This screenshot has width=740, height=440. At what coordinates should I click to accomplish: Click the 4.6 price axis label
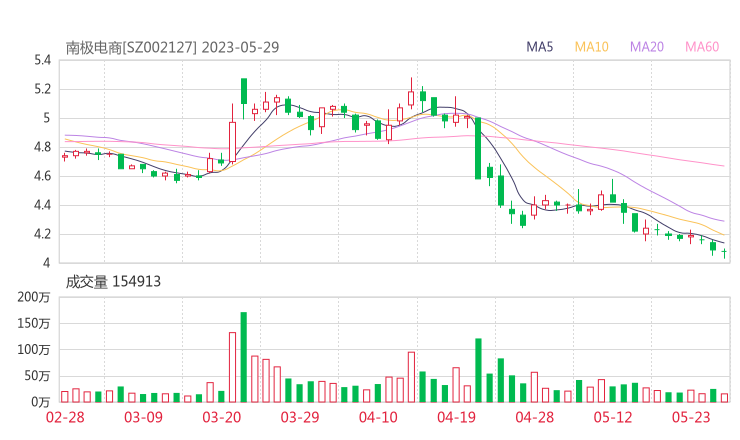[x=42, y=176]
